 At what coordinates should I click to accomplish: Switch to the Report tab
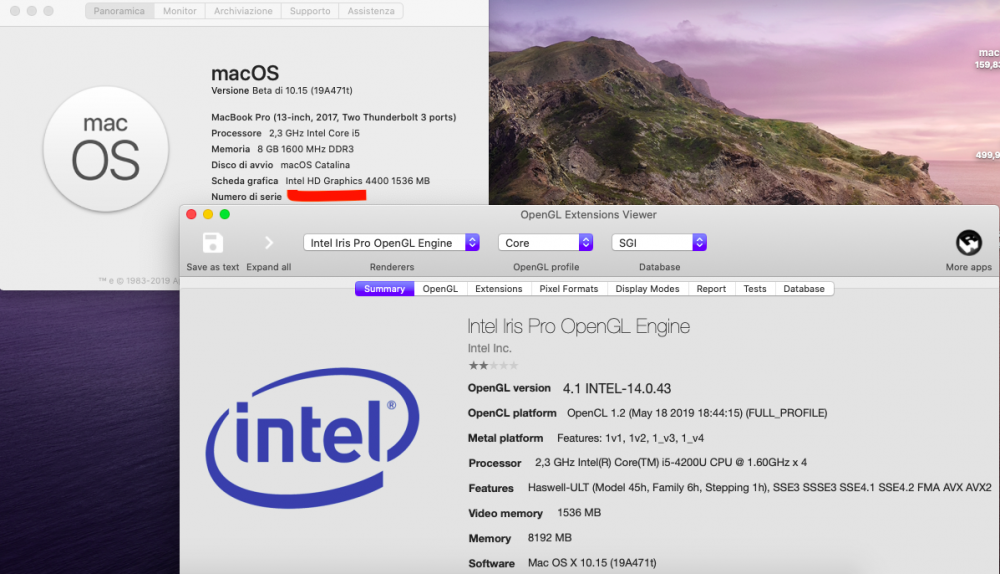pos(711,289)
